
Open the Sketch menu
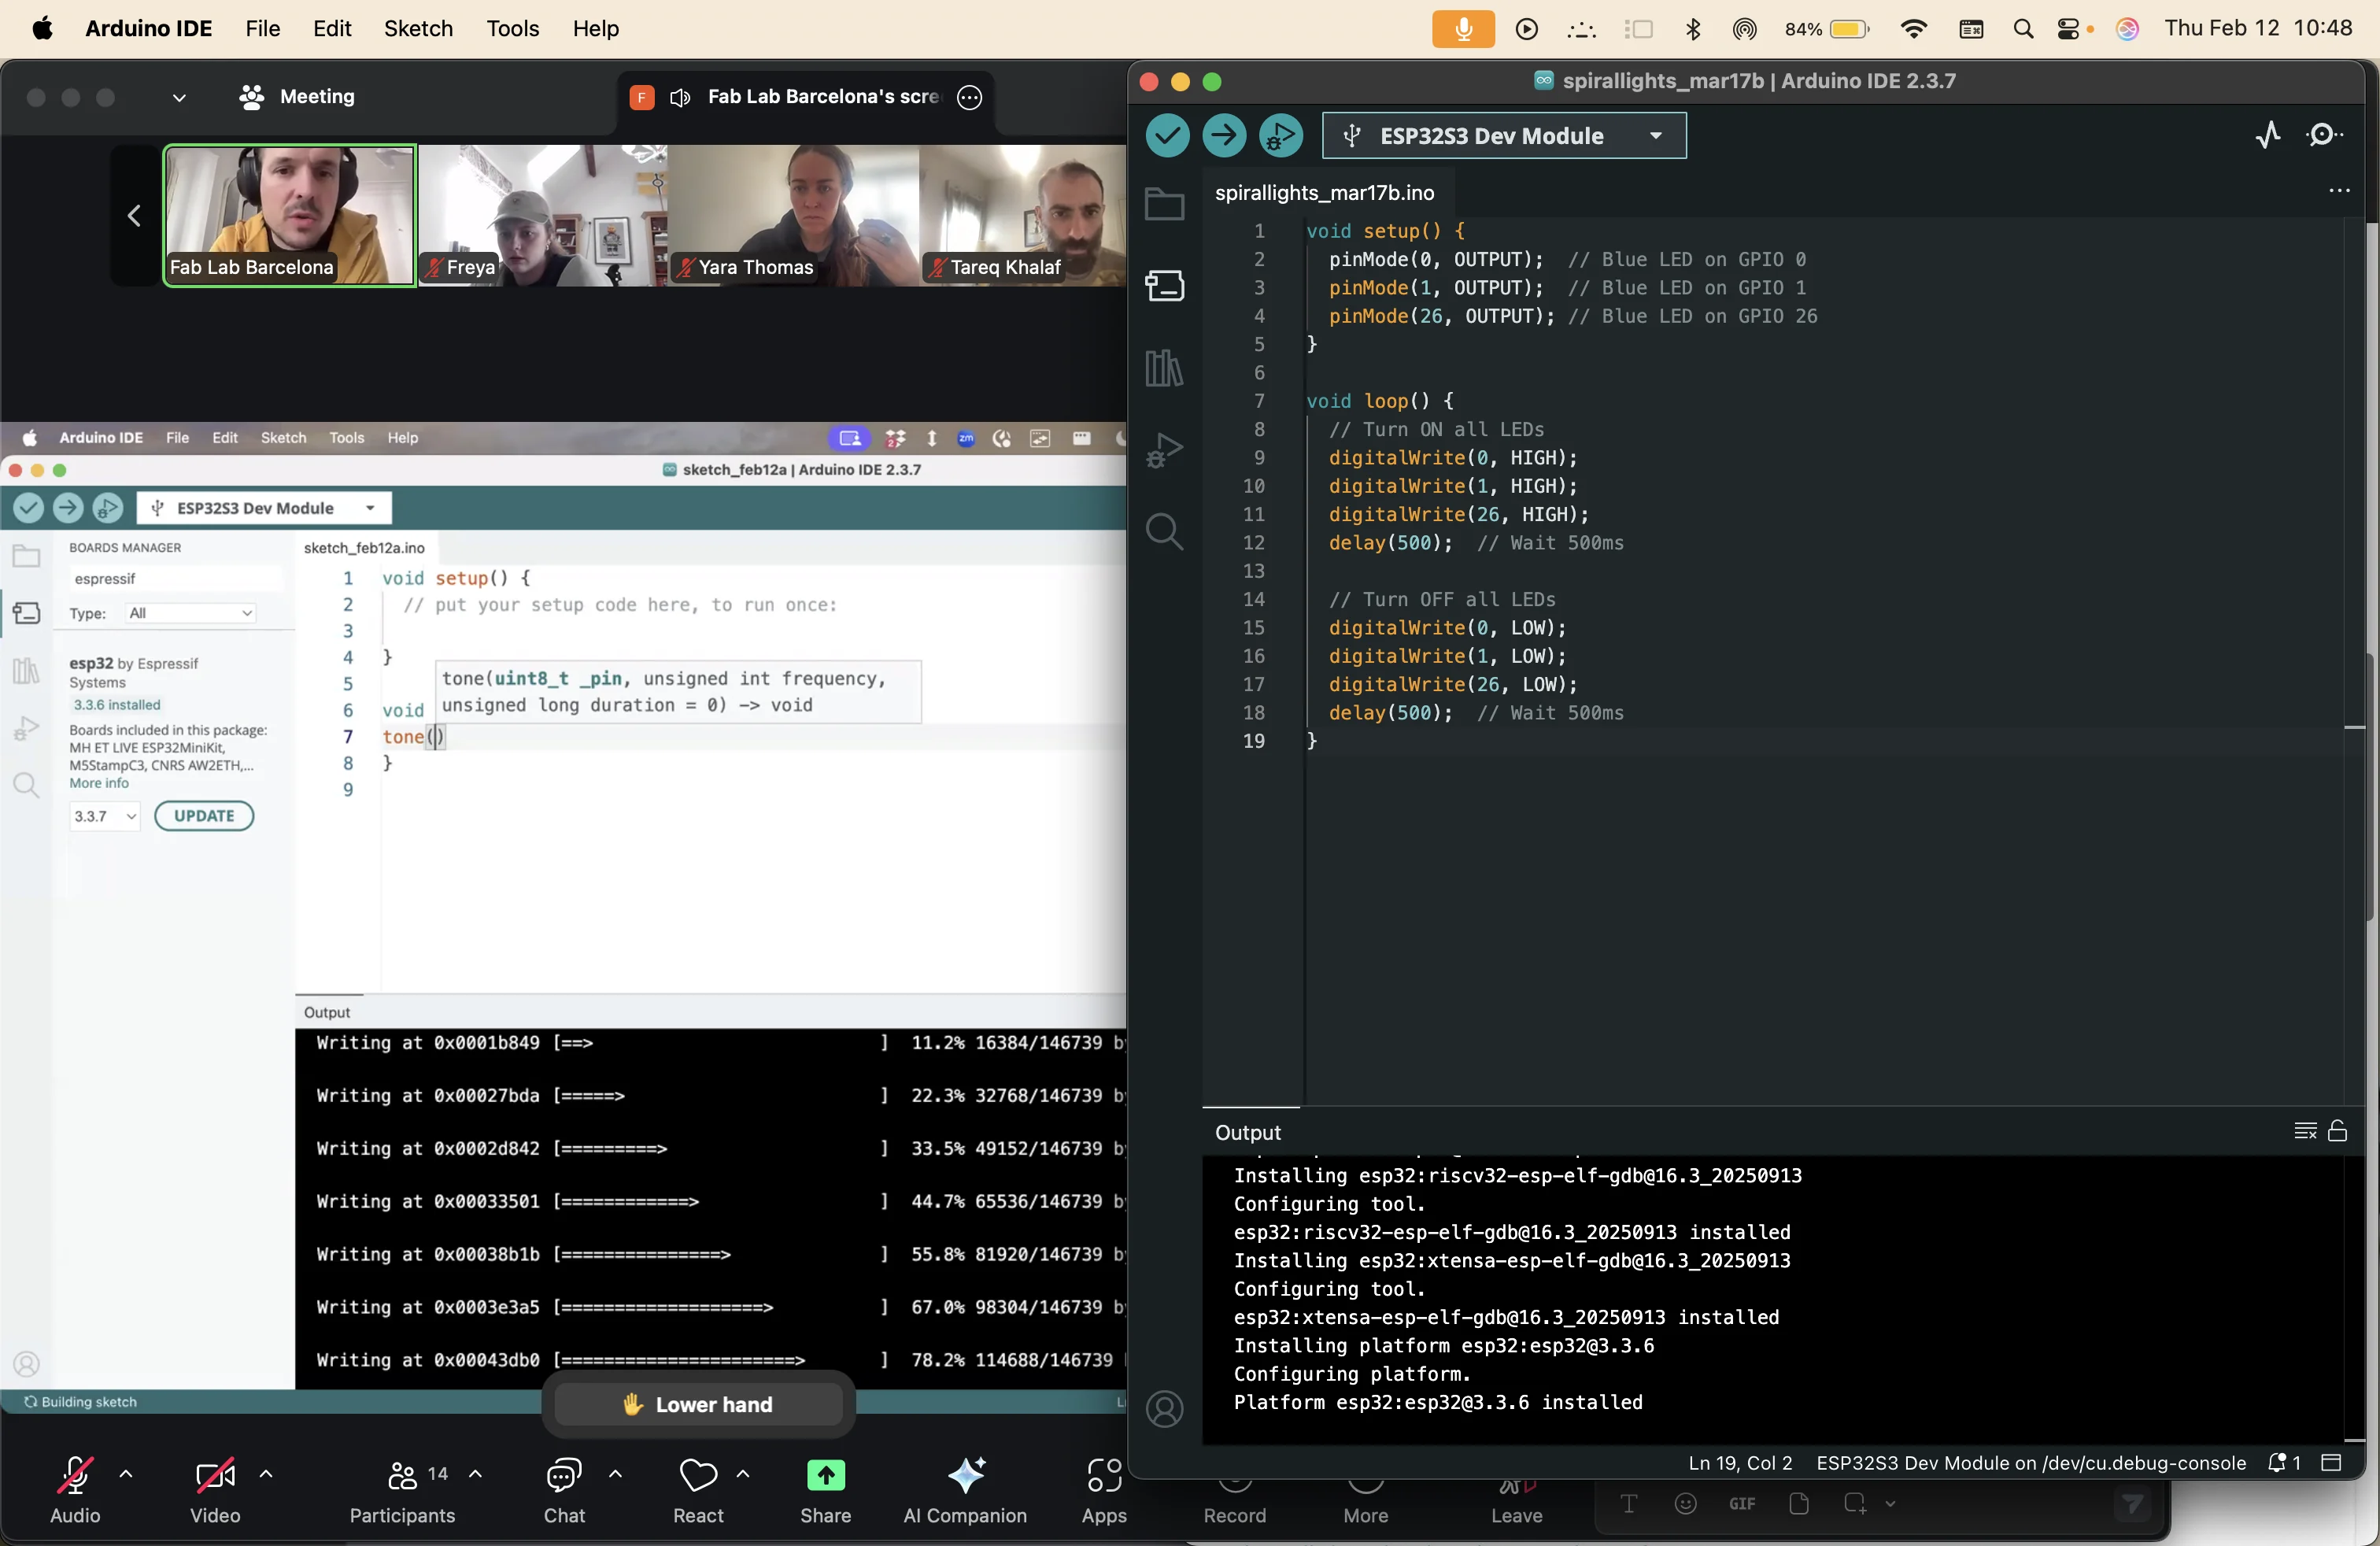tap(418, 29)
